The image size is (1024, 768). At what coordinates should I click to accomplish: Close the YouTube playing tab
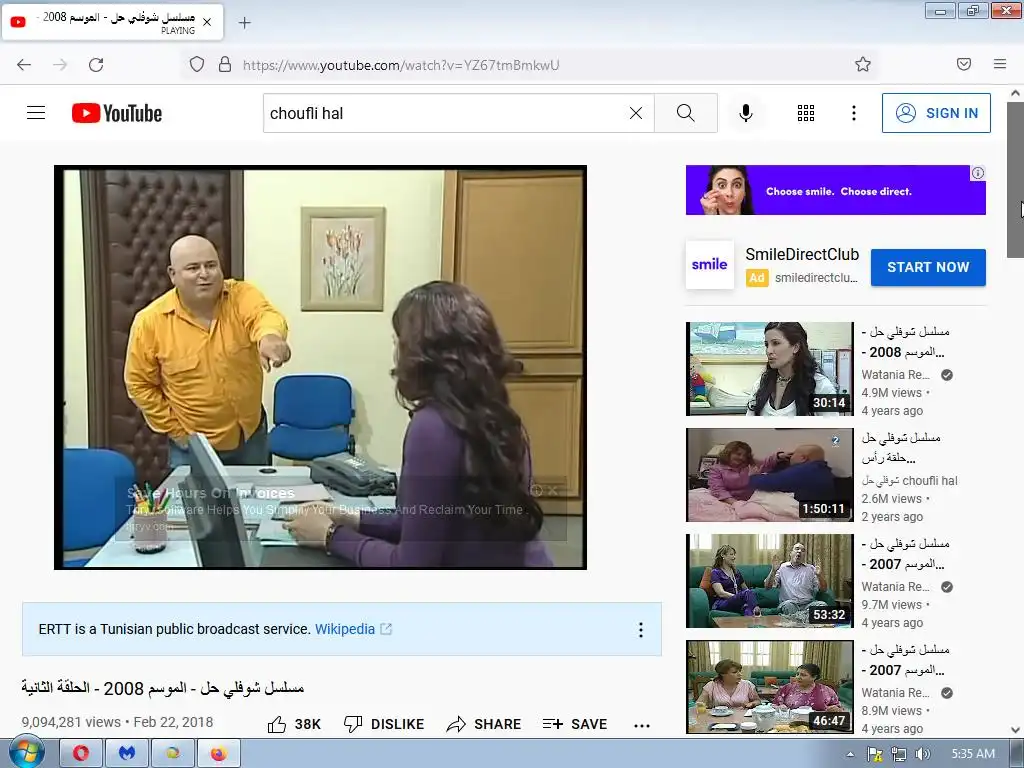[207, 22]
